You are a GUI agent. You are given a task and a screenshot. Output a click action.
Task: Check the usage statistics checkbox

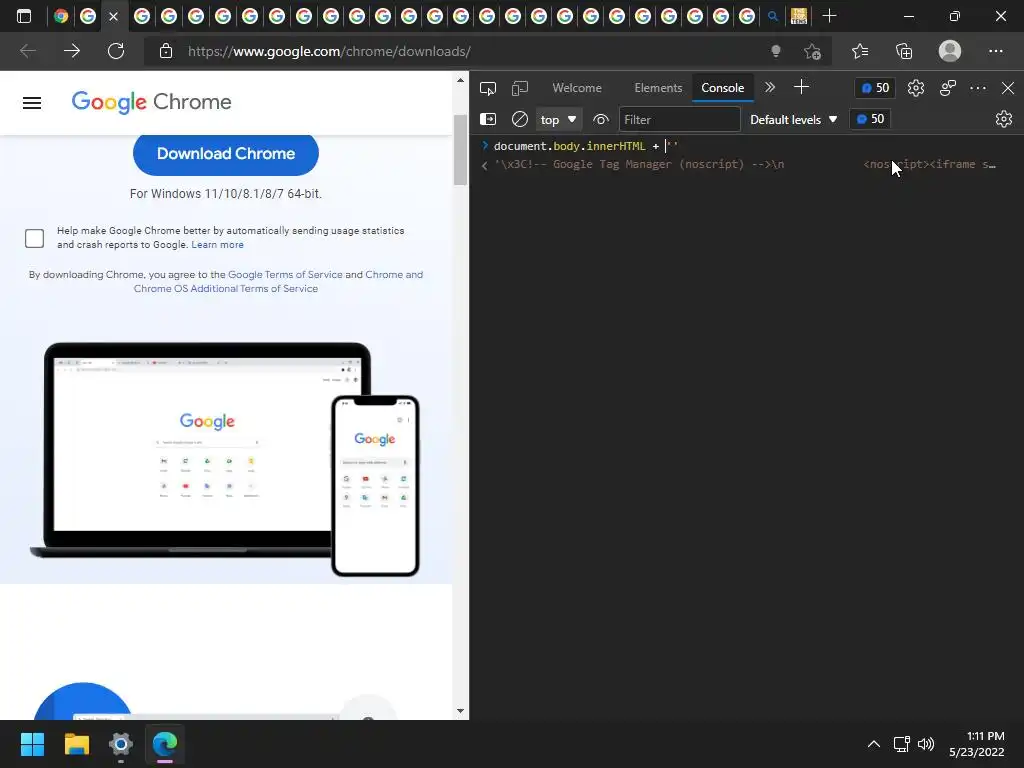(35, 238)
